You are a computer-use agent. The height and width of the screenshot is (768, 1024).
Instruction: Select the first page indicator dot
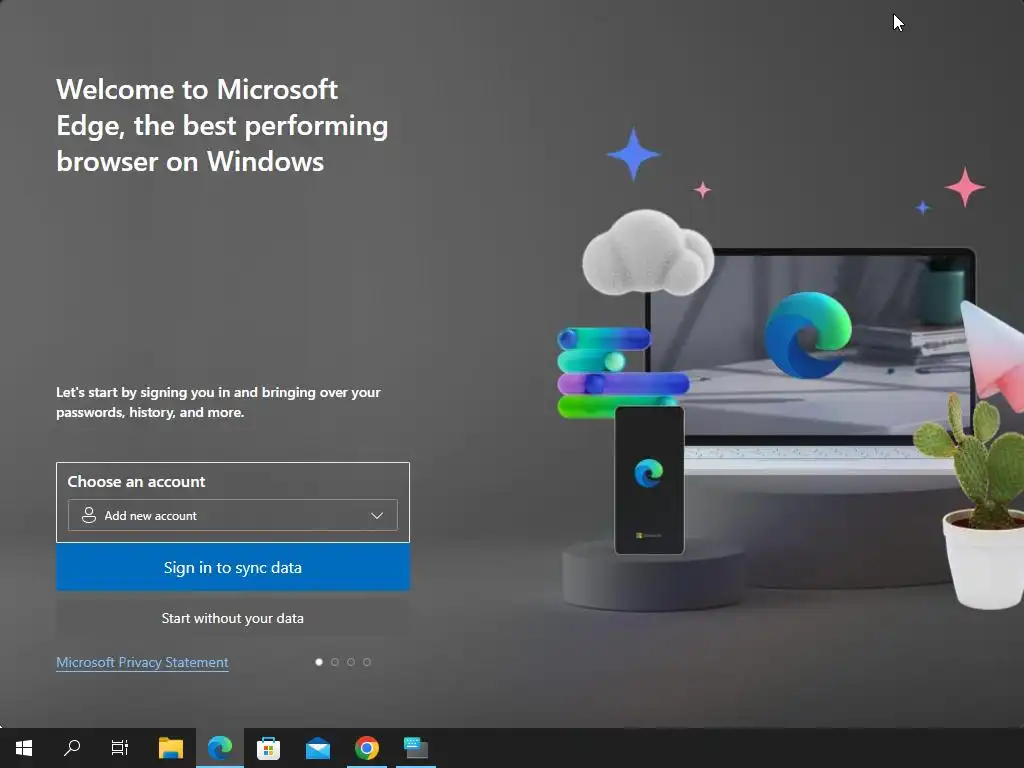click(319, 662)
